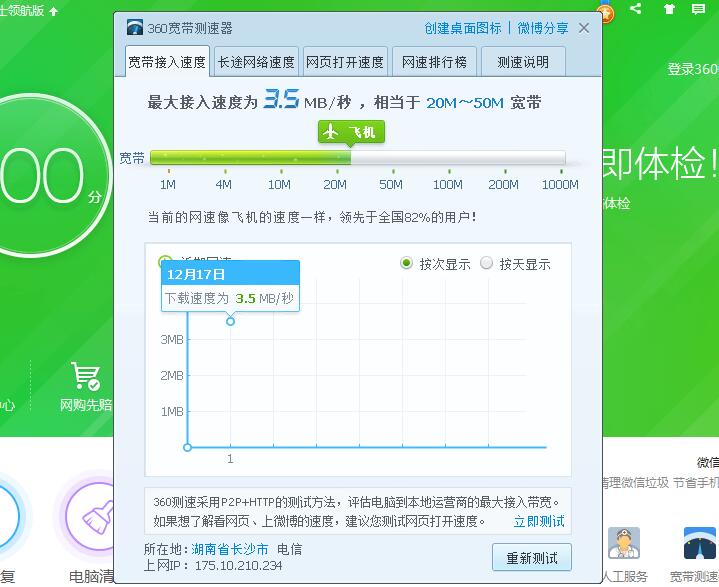
Task: Open 网购先赔 shopping cart icon
Action: (86, 376)
